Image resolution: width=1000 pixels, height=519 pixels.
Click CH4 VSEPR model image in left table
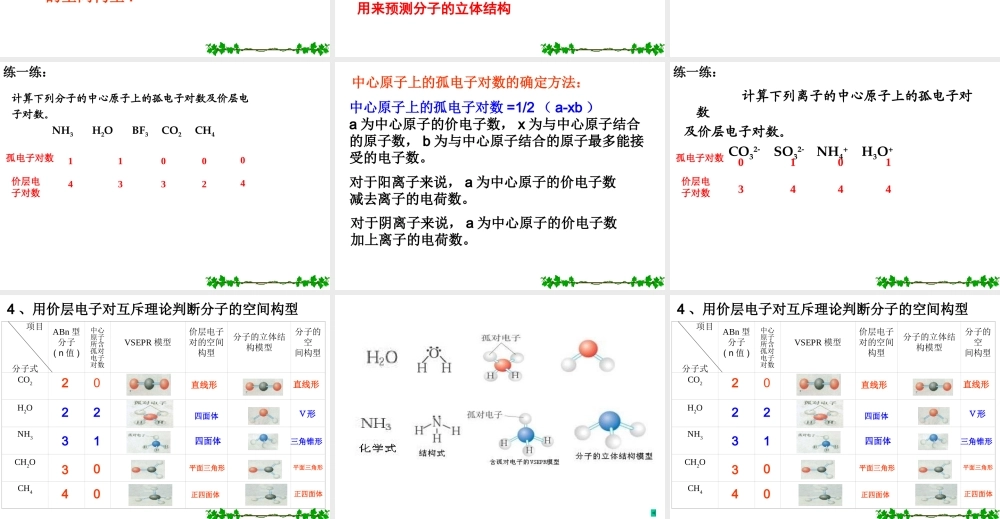point(149,495)
